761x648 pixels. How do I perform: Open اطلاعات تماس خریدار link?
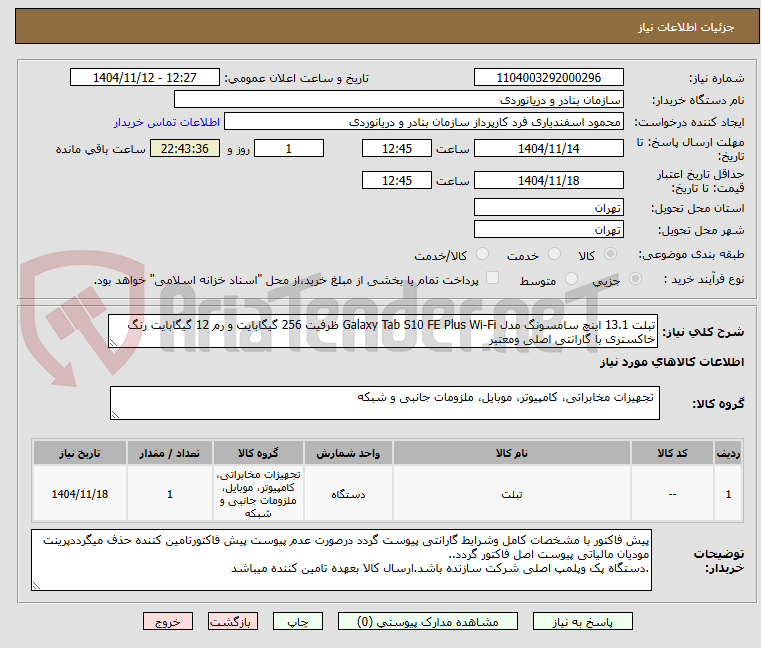(167, 122)
